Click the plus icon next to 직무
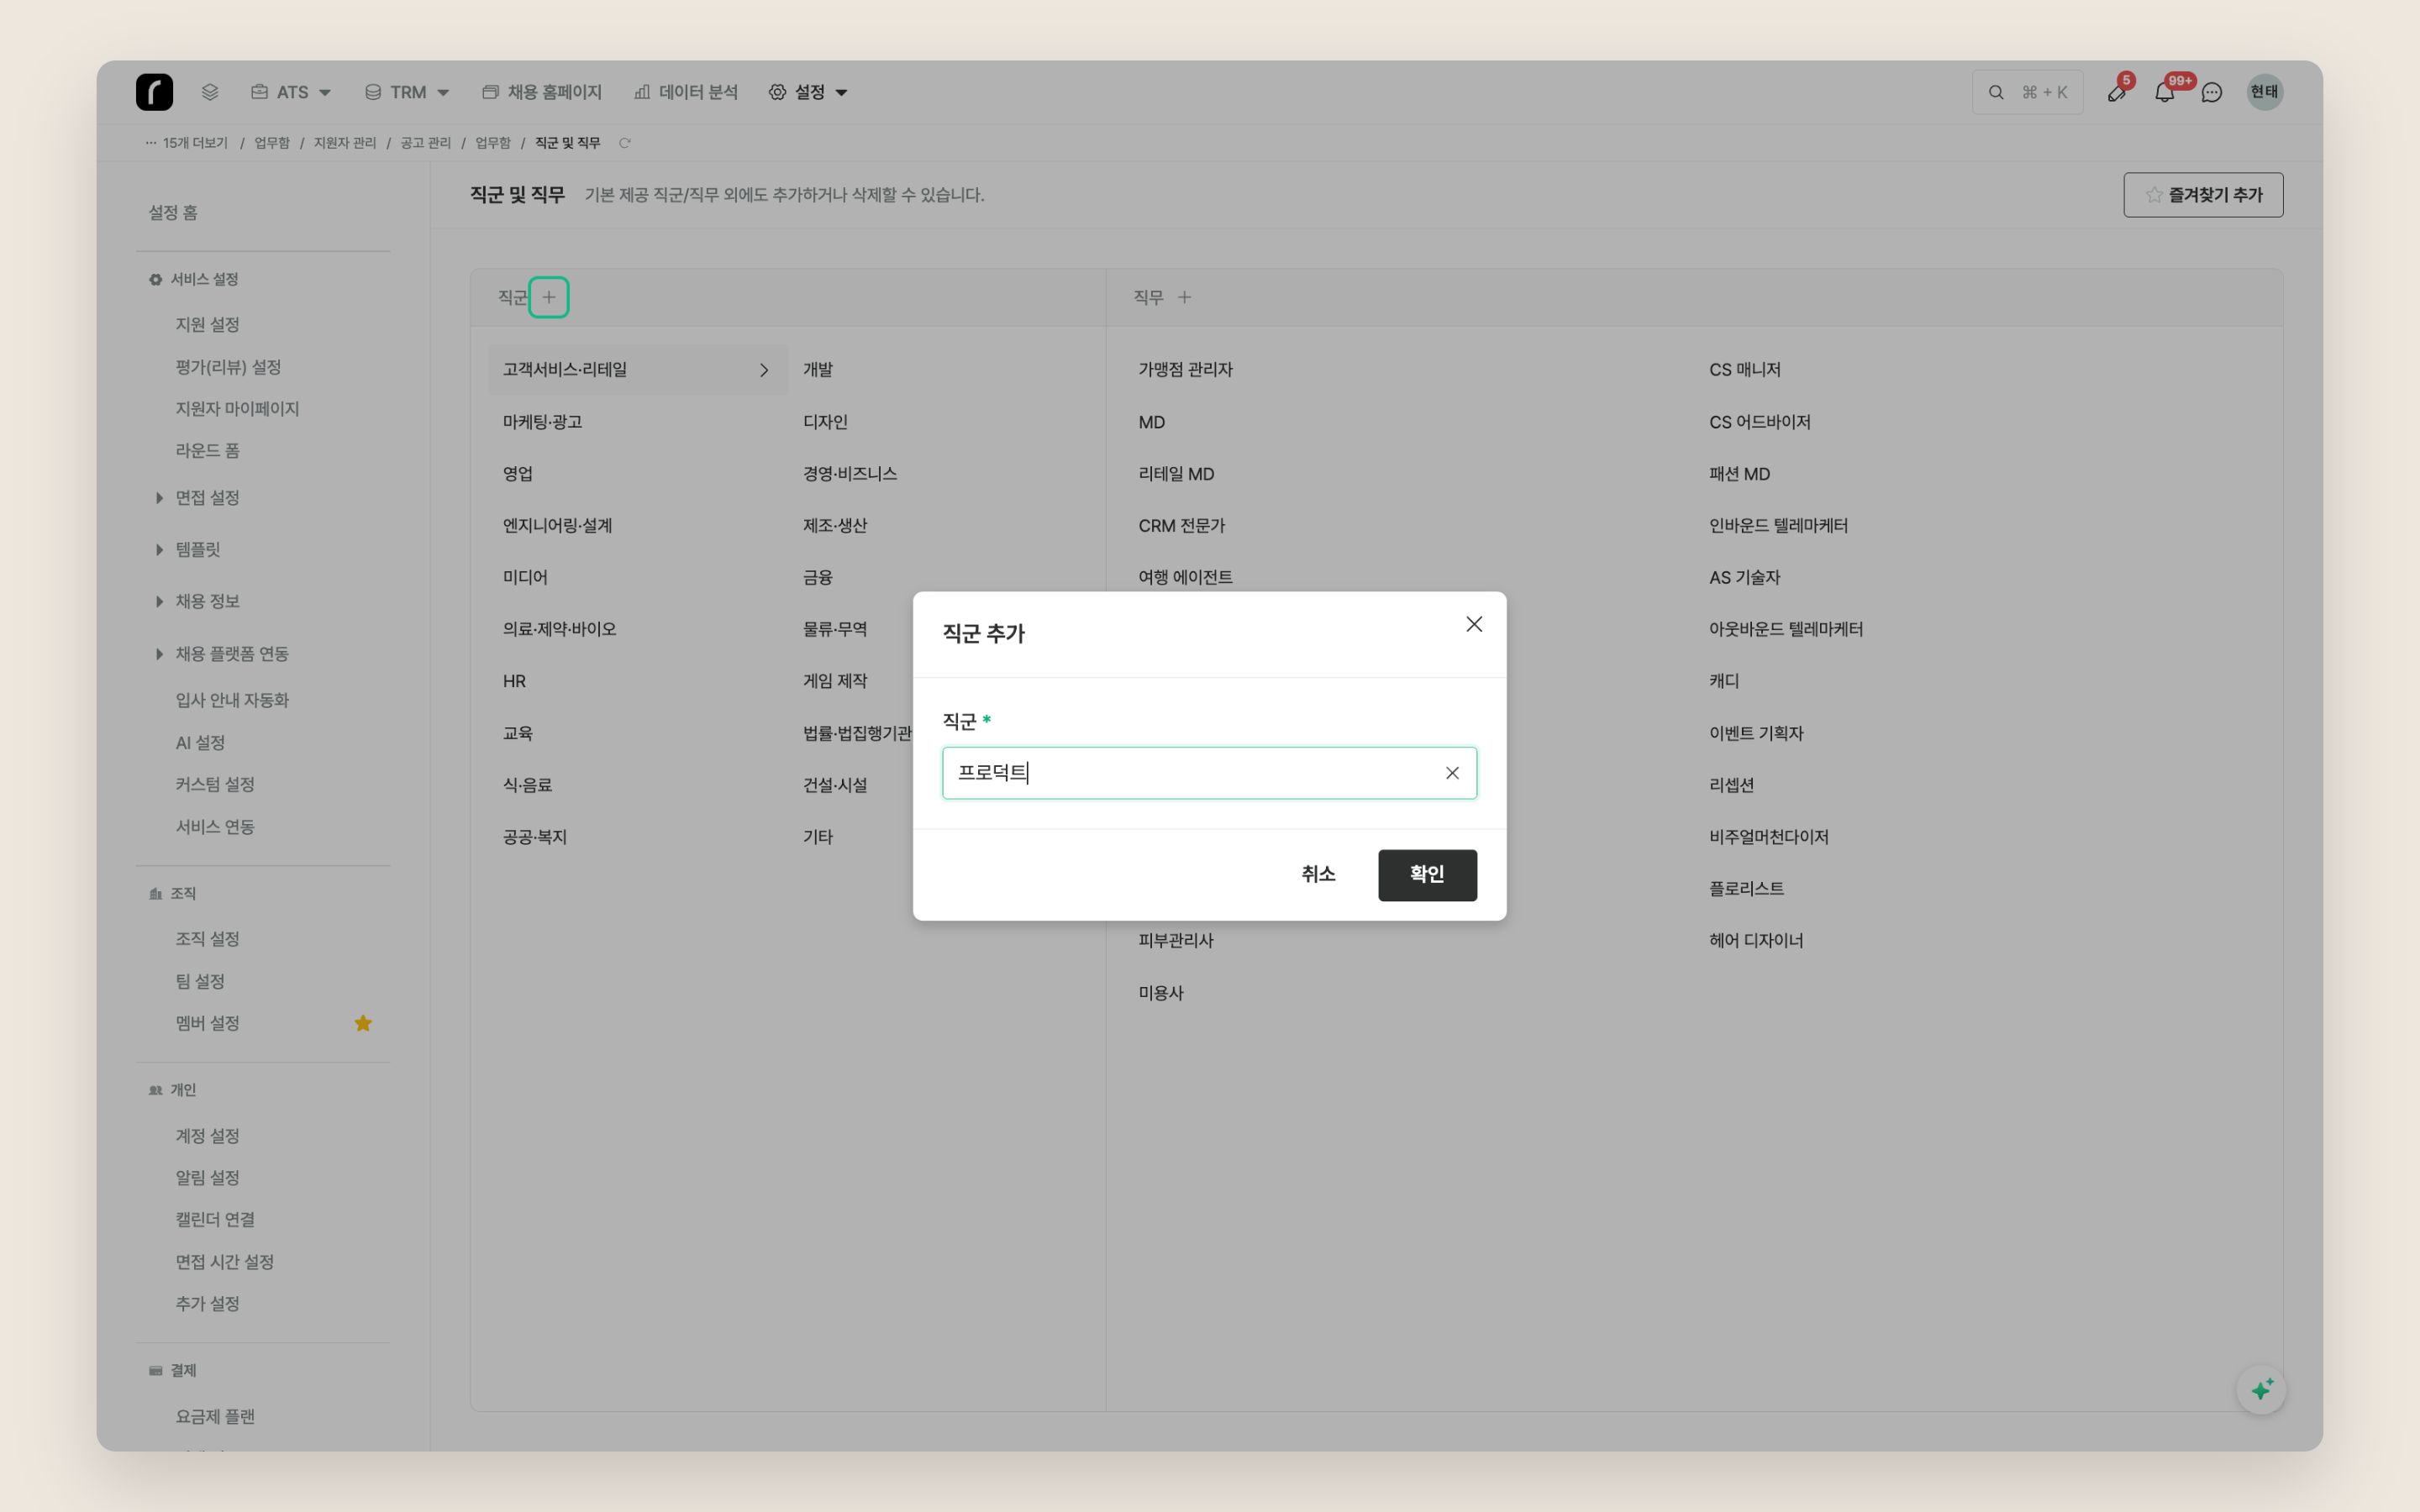The width and height of the screenshot is (2420, 1512). pyautogui.click(x=1184, y=297)
